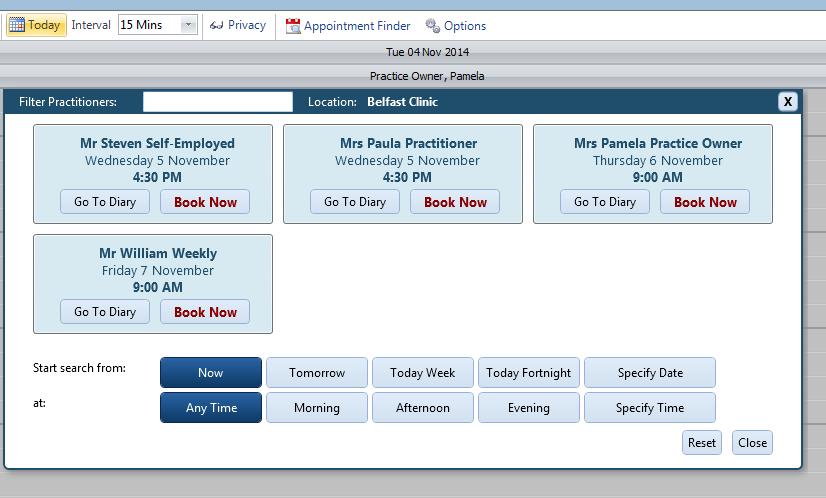Select Morning time option
Screen dimensions: 826x498
coord(317,407)
